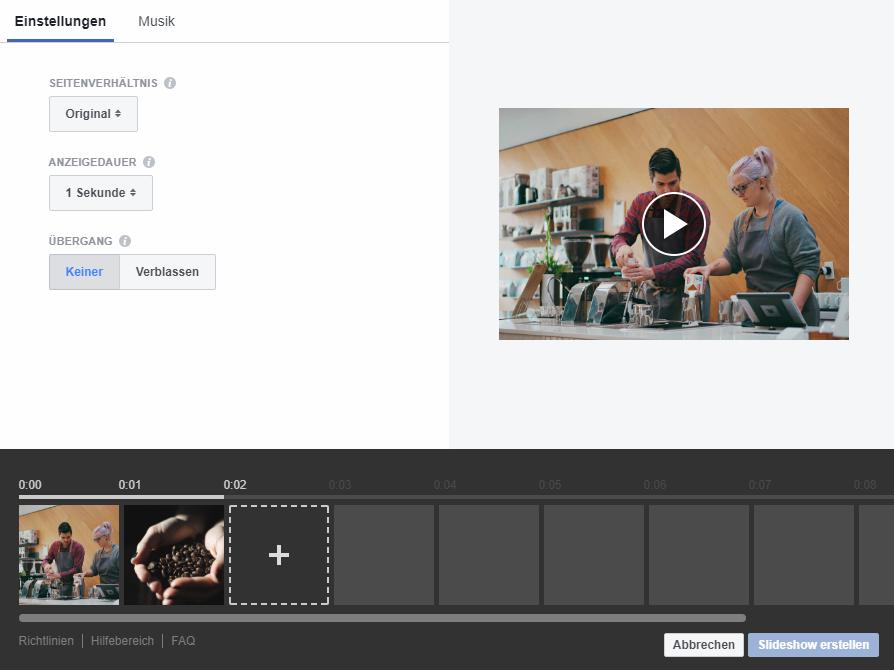894x670 pixels.
Task: Add a new image with plus slot
Action: coord(279,555)
